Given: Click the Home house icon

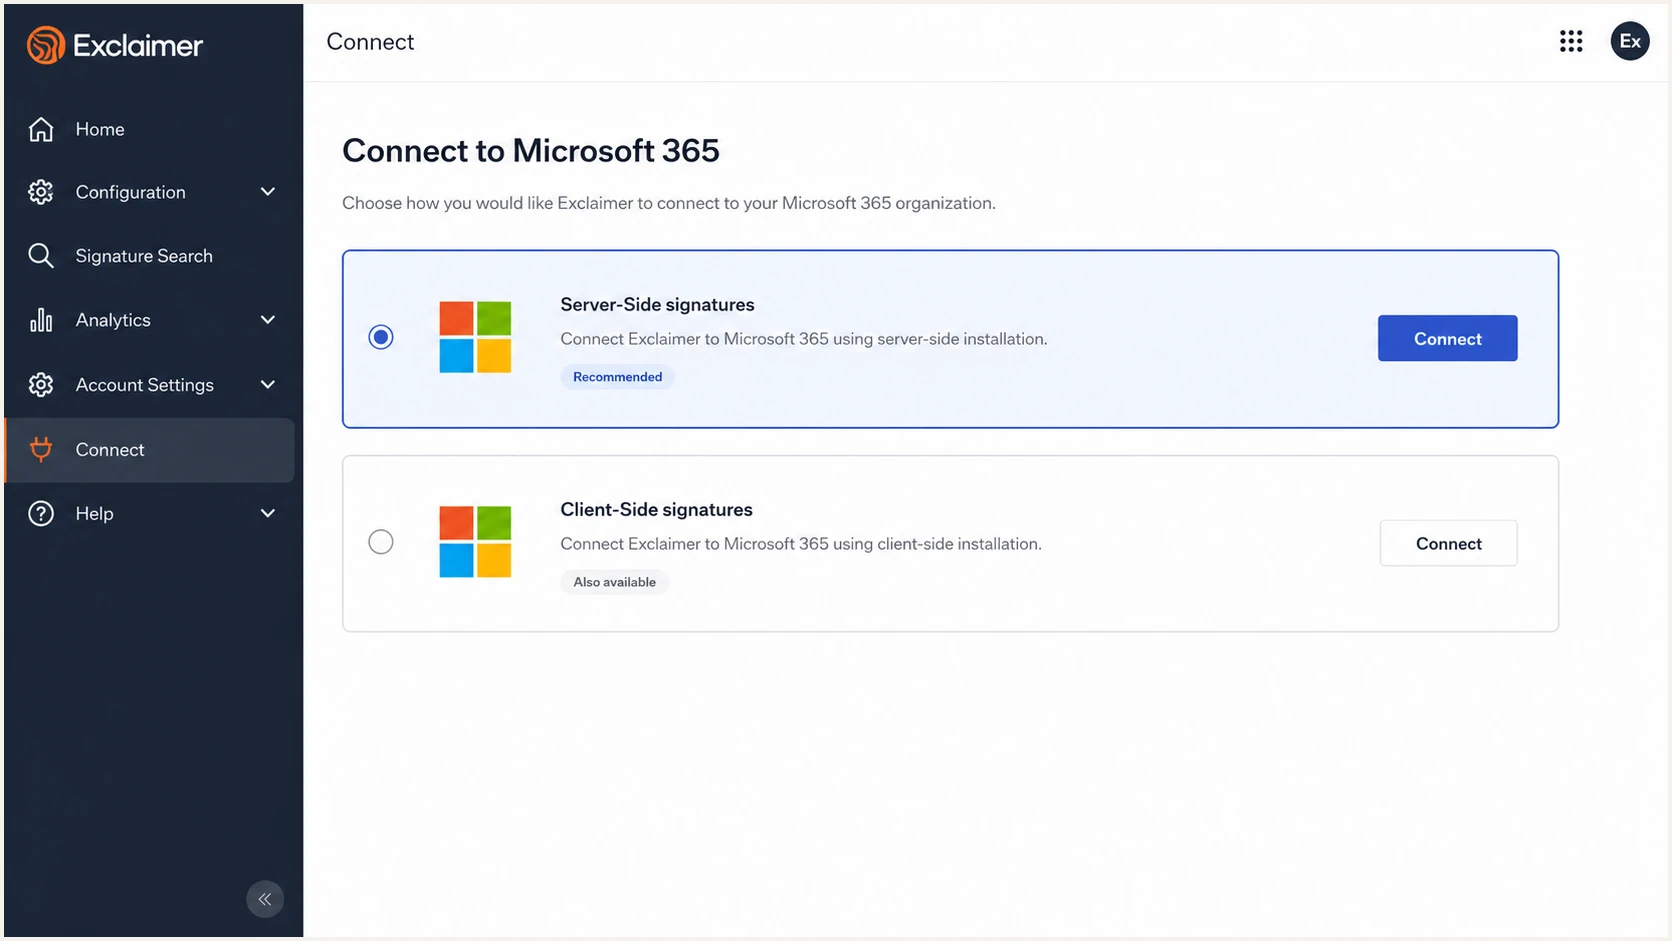Looking at the screenshot, I should (41, 129).
